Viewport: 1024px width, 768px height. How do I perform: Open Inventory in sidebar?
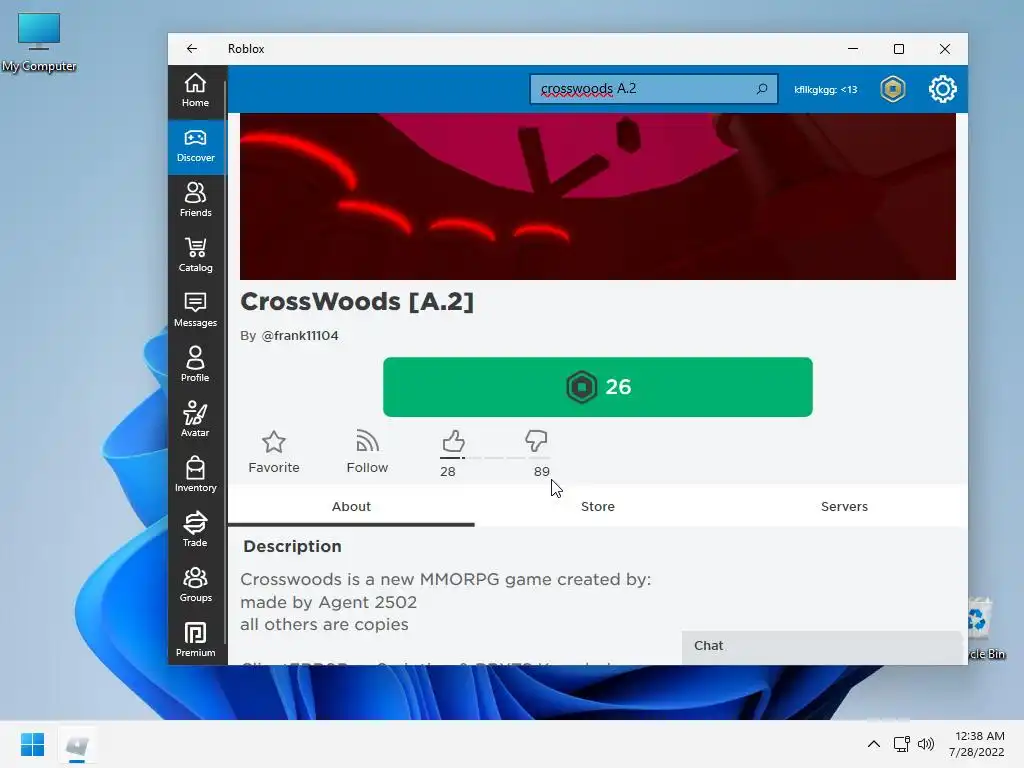tap(195, 475)
